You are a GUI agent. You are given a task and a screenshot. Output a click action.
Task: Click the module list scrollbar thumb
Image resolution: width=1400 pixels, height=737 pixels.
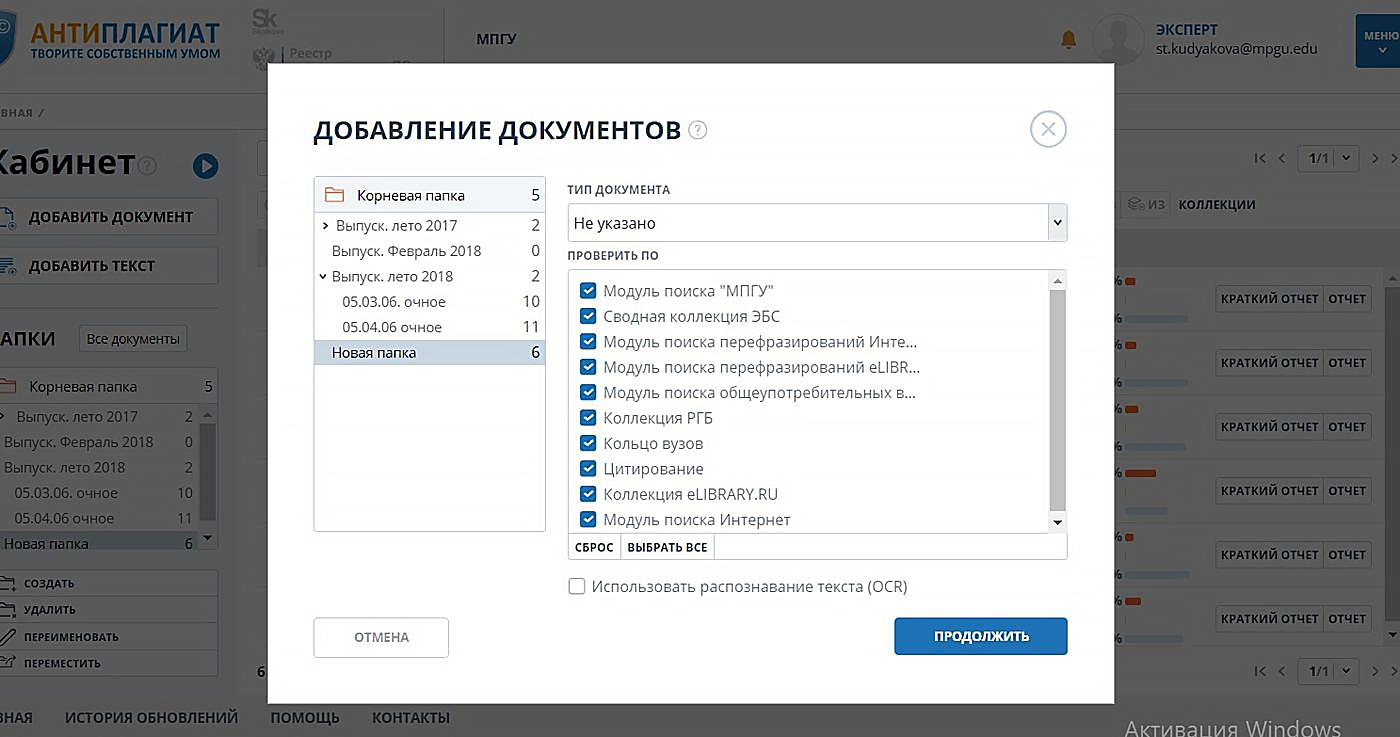coord(1058,400)
